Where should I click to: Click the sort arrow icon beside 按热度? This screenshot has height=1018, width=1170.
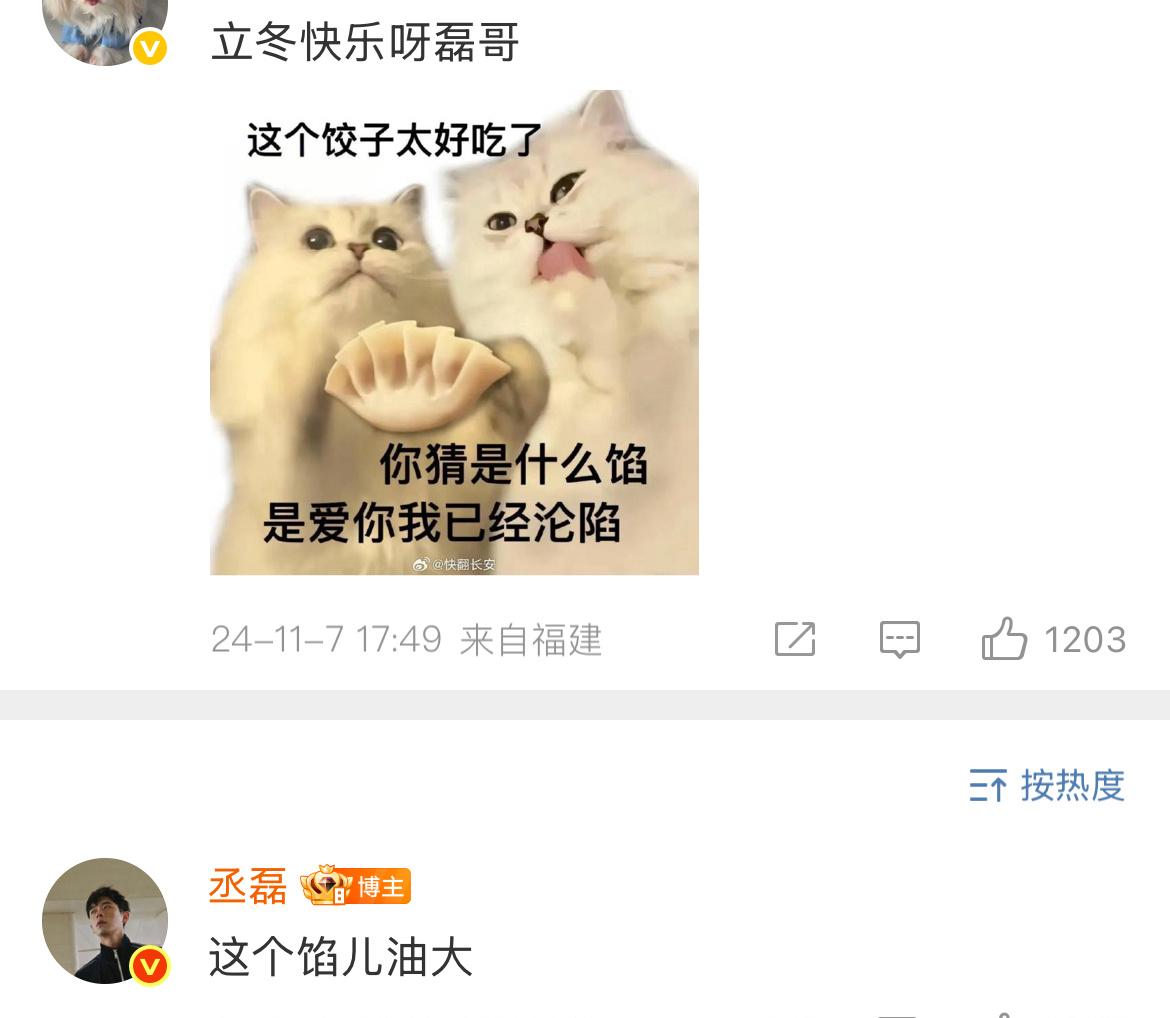(988, 785)
